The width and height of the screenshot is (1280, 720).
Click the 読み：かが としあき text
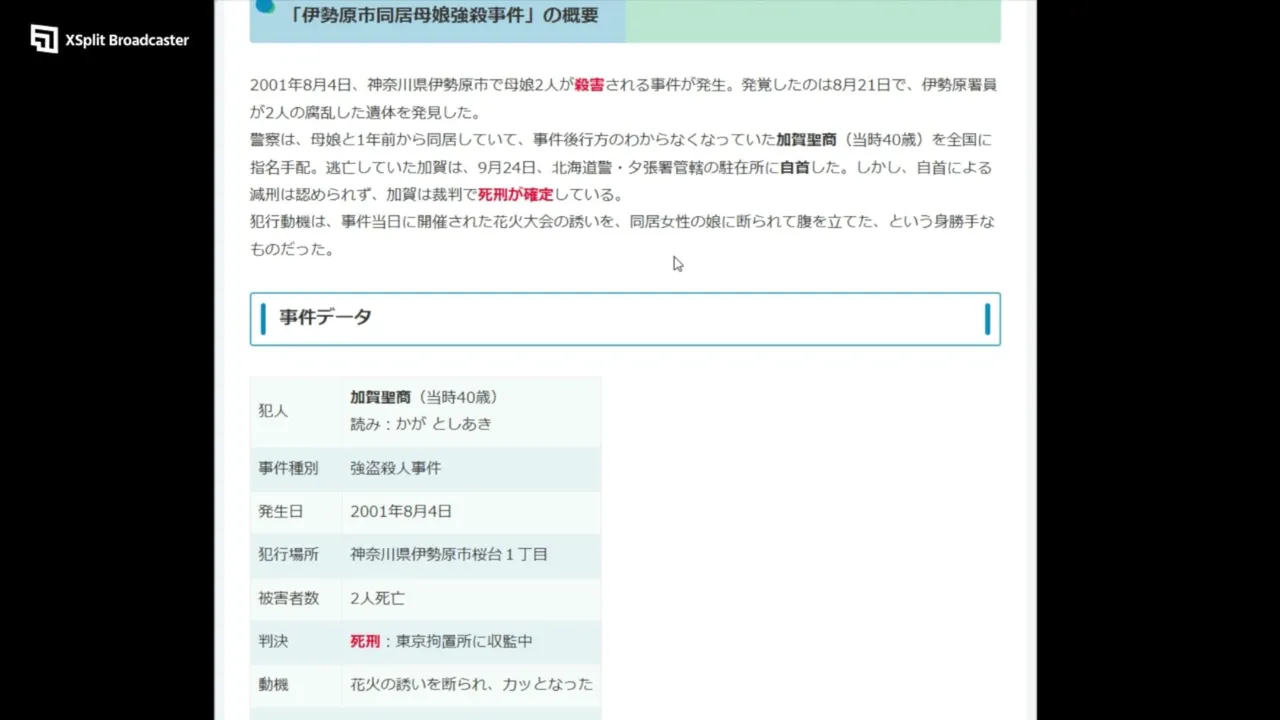[x=421, y=423]
